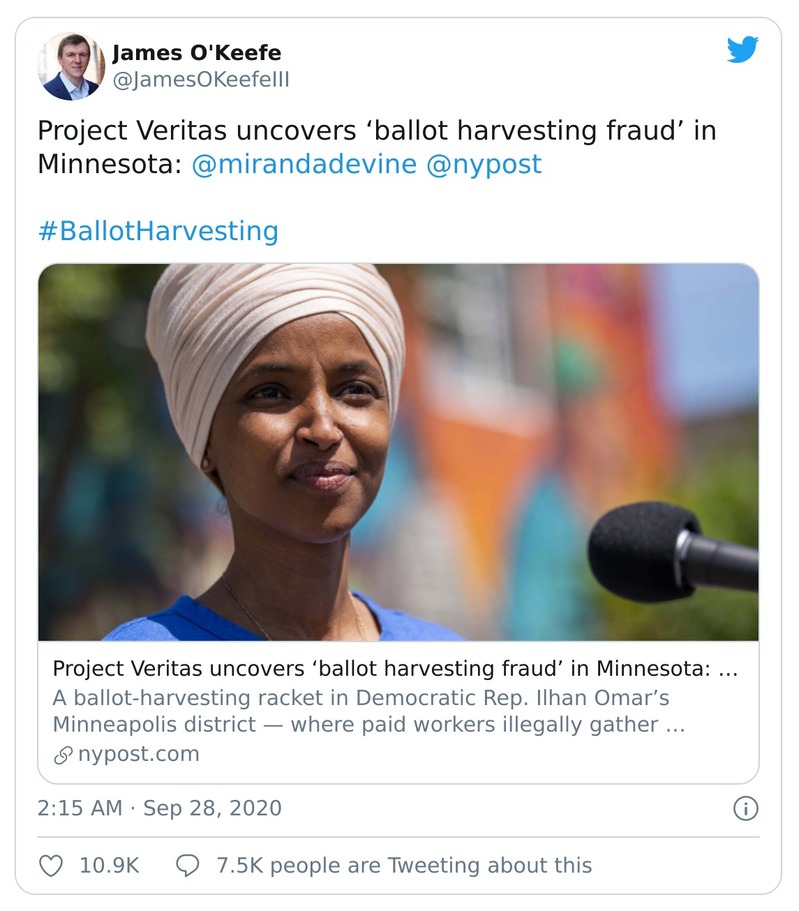Click the card description about the ballot-harvesting racket
This screenshot has width=799, height=911.
coord(368,711)
